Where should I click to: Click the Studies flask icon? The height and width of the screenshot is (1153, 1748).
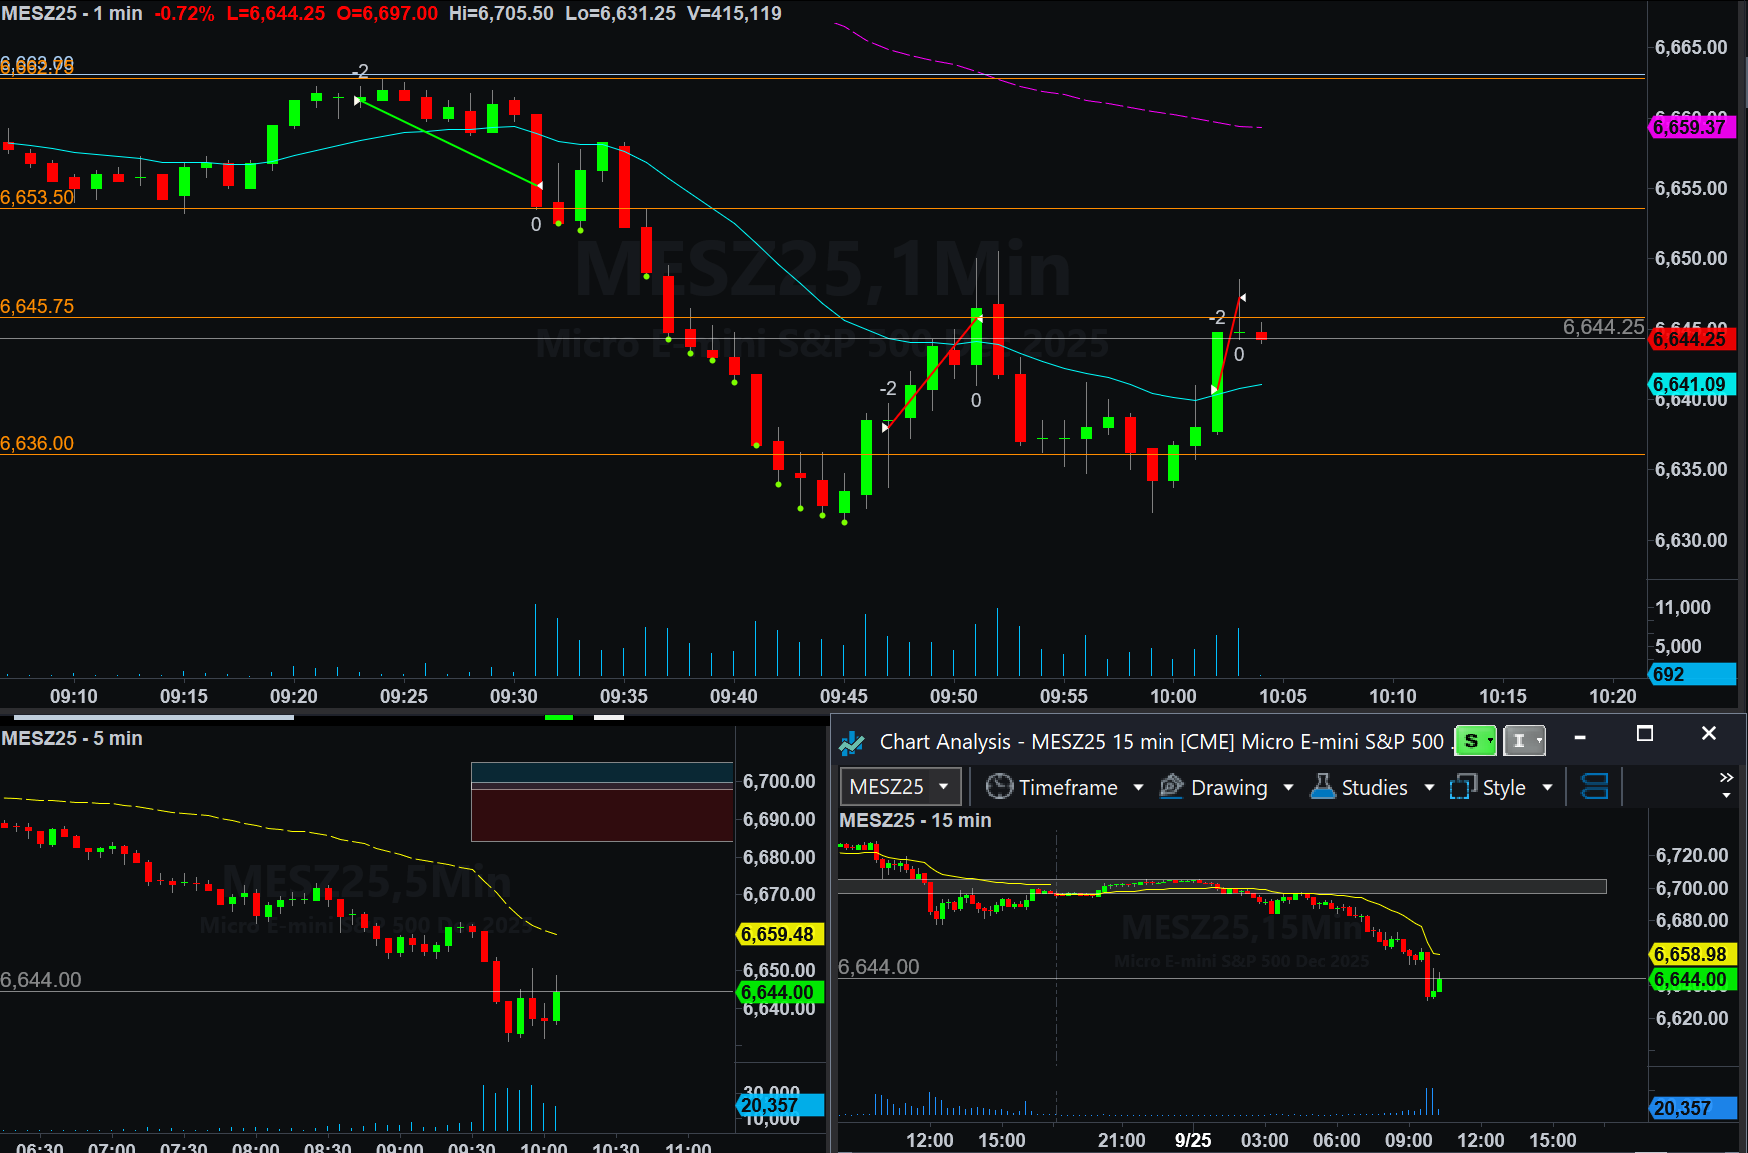click(x=1323, y=787)
